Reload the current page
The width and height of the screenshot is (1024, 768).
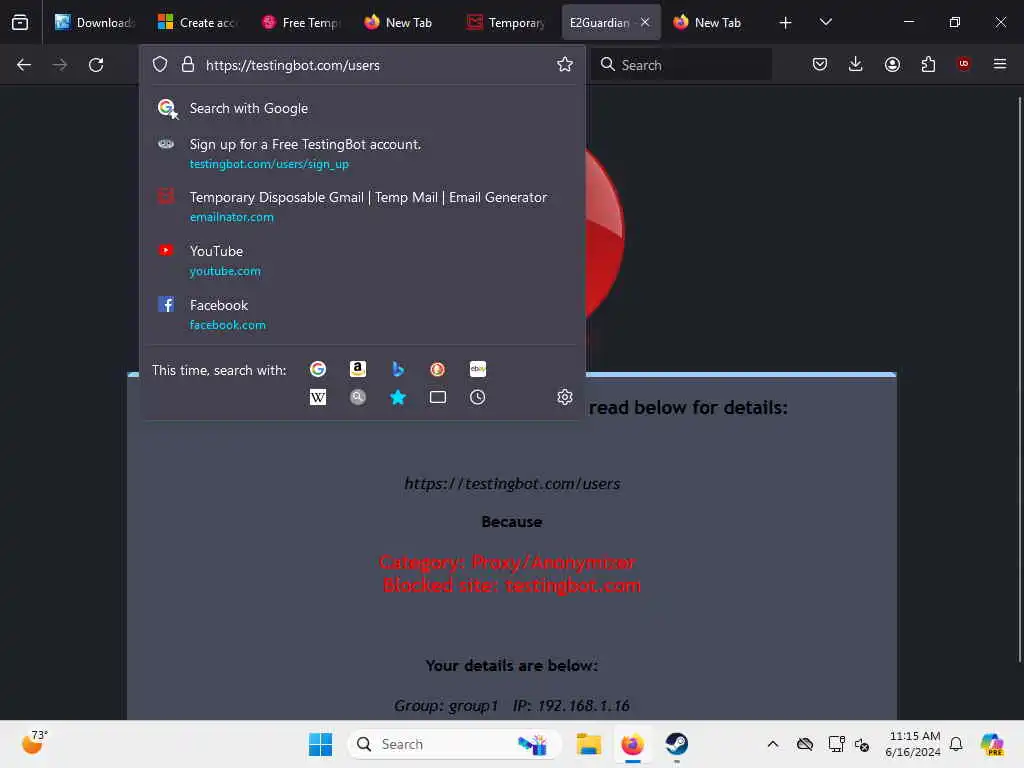click(x=96, y=65)
